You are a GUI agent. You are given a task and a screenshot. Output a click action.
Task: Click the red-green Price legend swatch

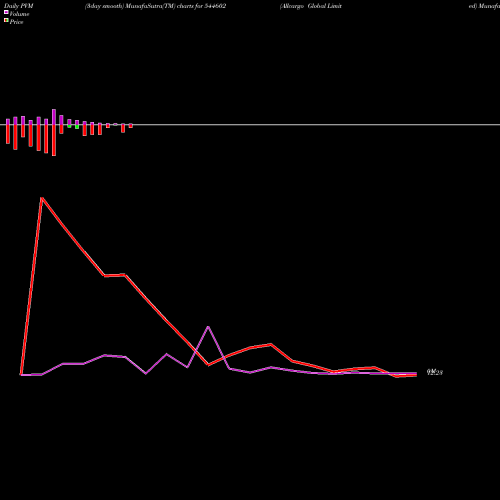click(x=6, y=20)
